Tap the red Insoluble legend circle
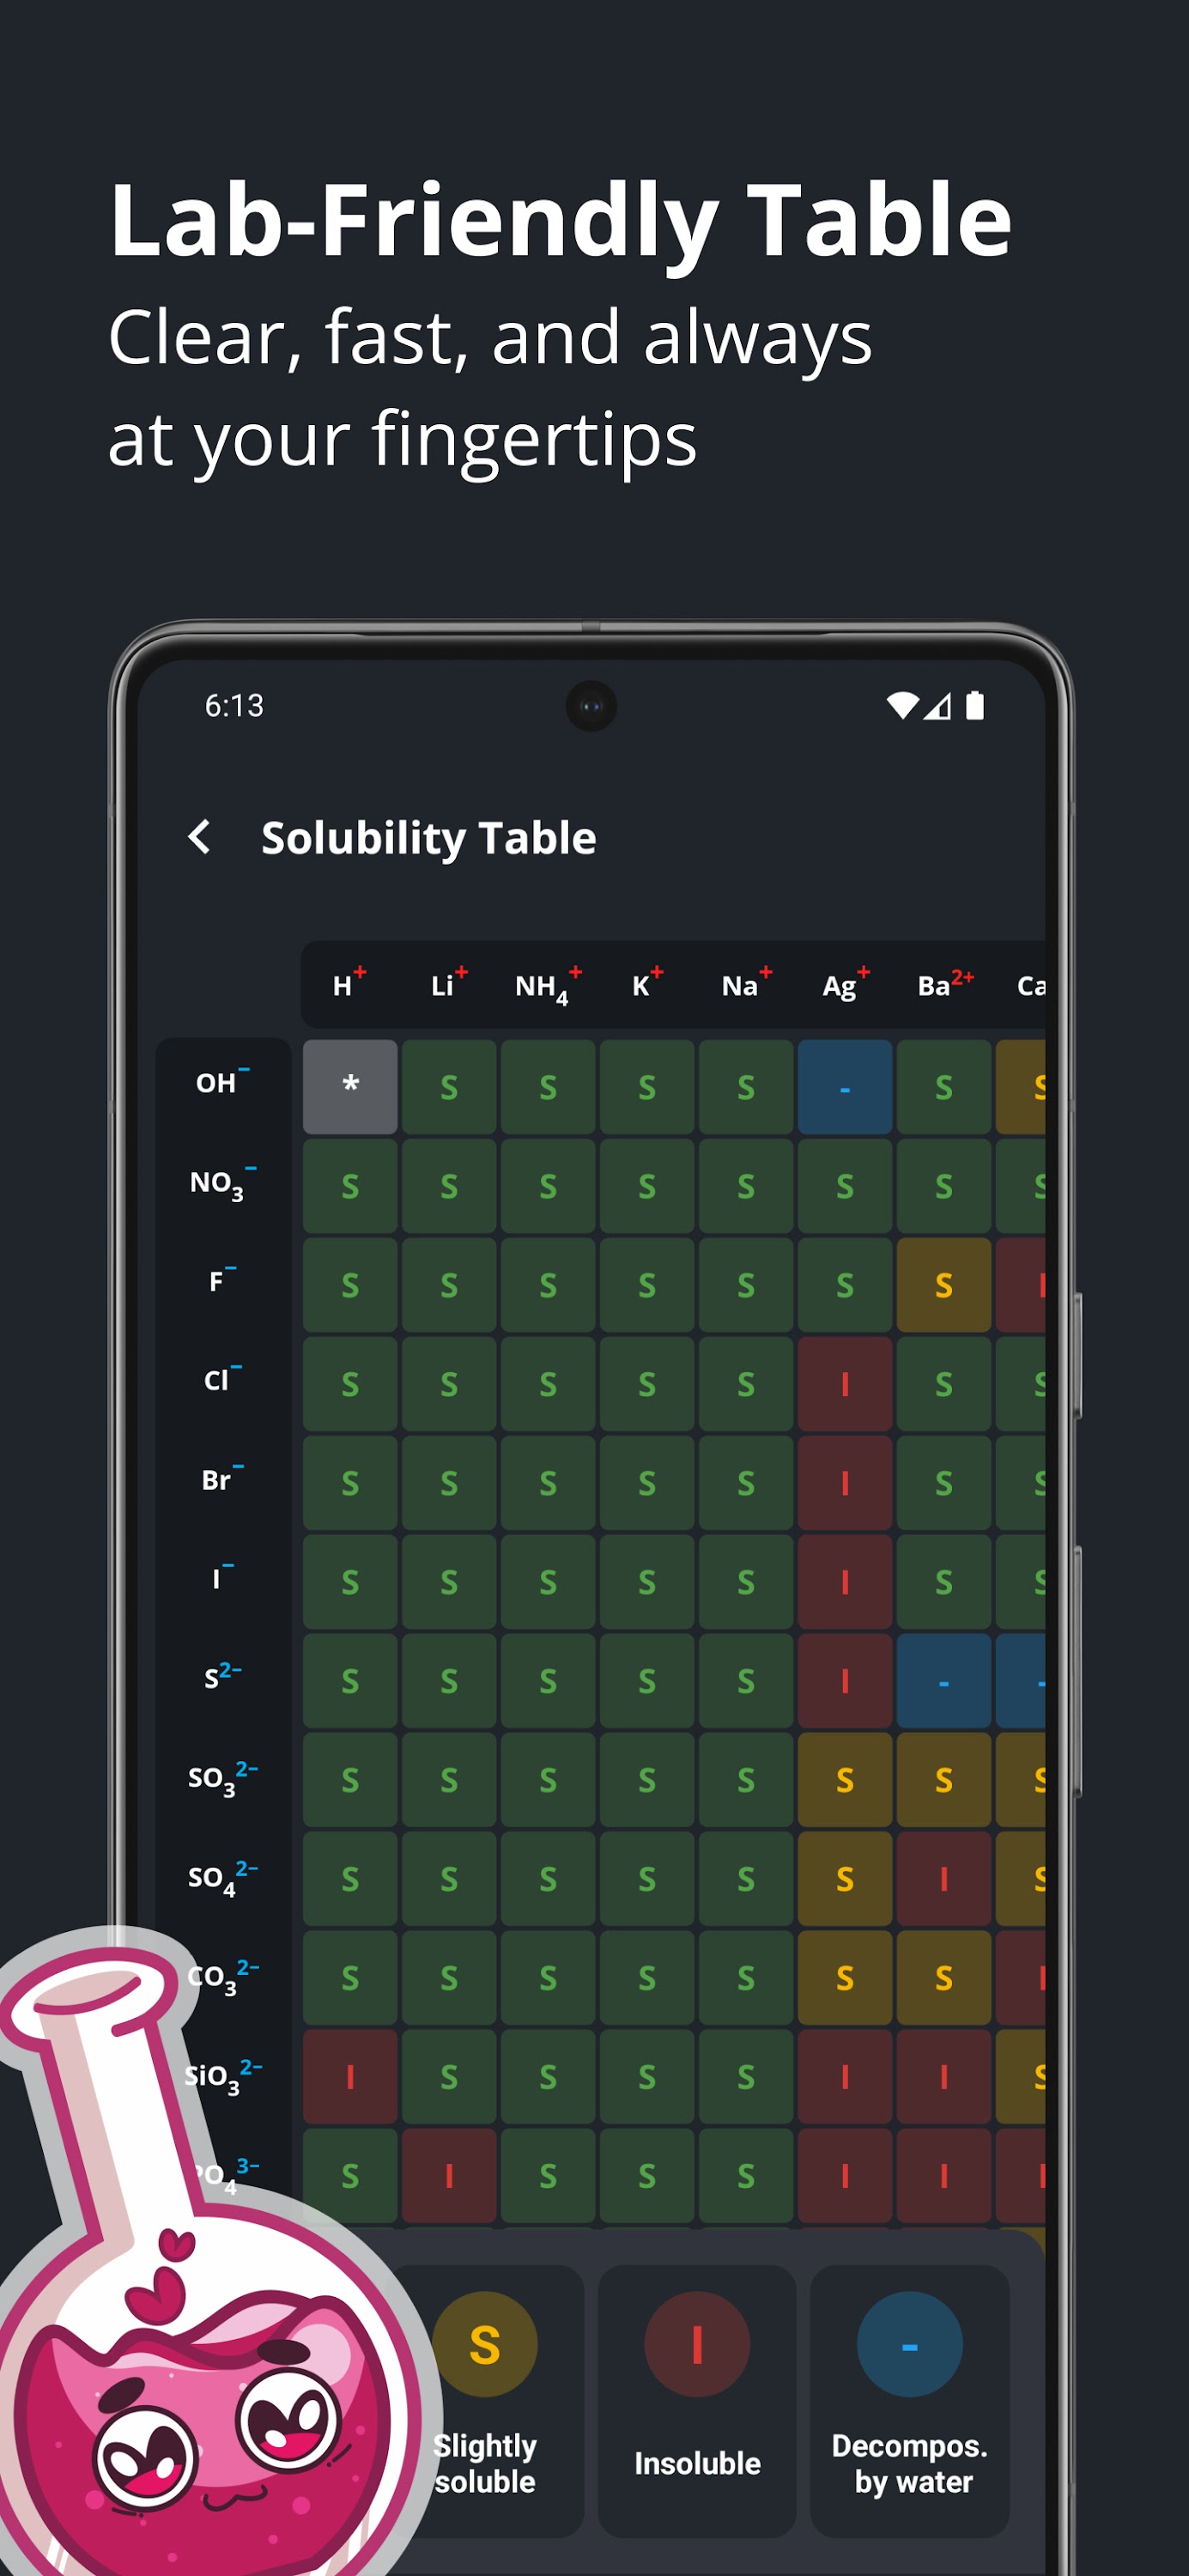 pos(697,2344)
